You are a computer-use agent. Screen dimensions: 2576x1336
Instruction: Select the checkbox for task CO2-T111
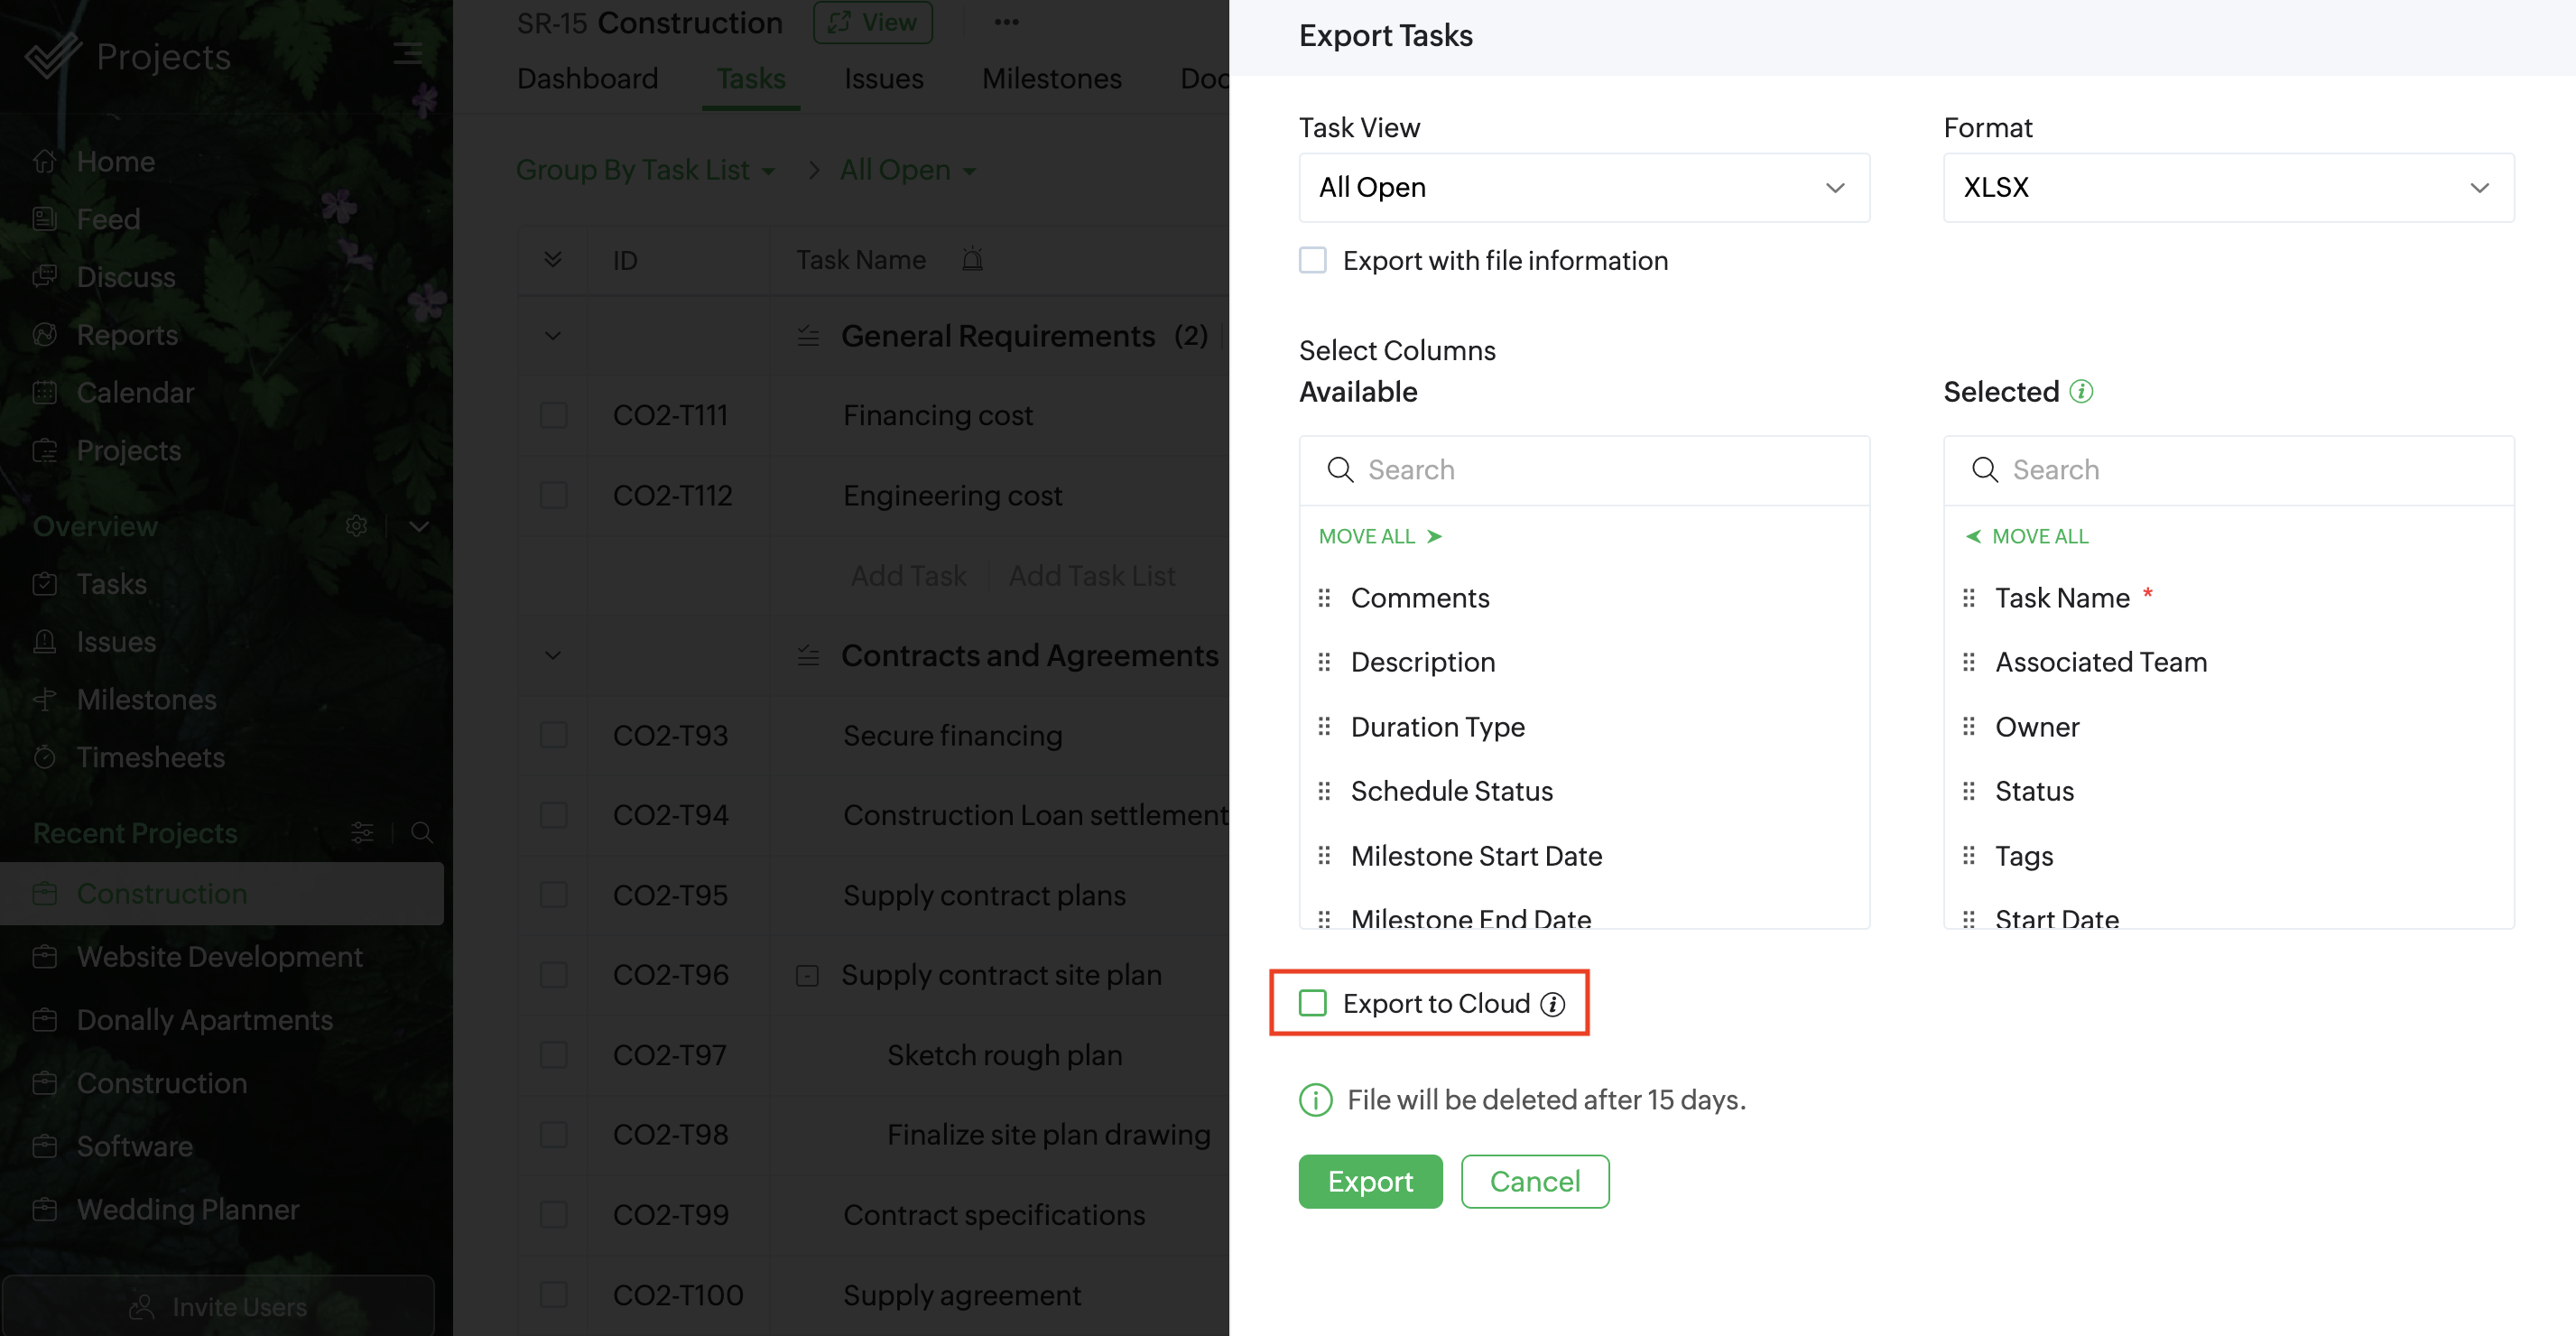553,415
